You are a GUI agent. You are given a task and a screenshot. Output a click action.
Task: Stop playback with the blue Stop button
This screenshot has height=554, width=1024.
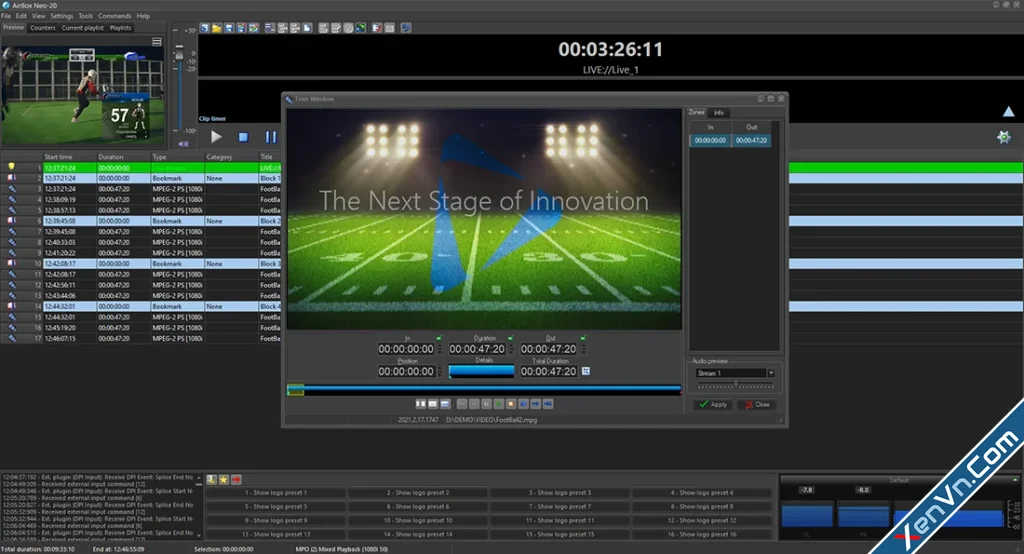(x=243, y=137)
